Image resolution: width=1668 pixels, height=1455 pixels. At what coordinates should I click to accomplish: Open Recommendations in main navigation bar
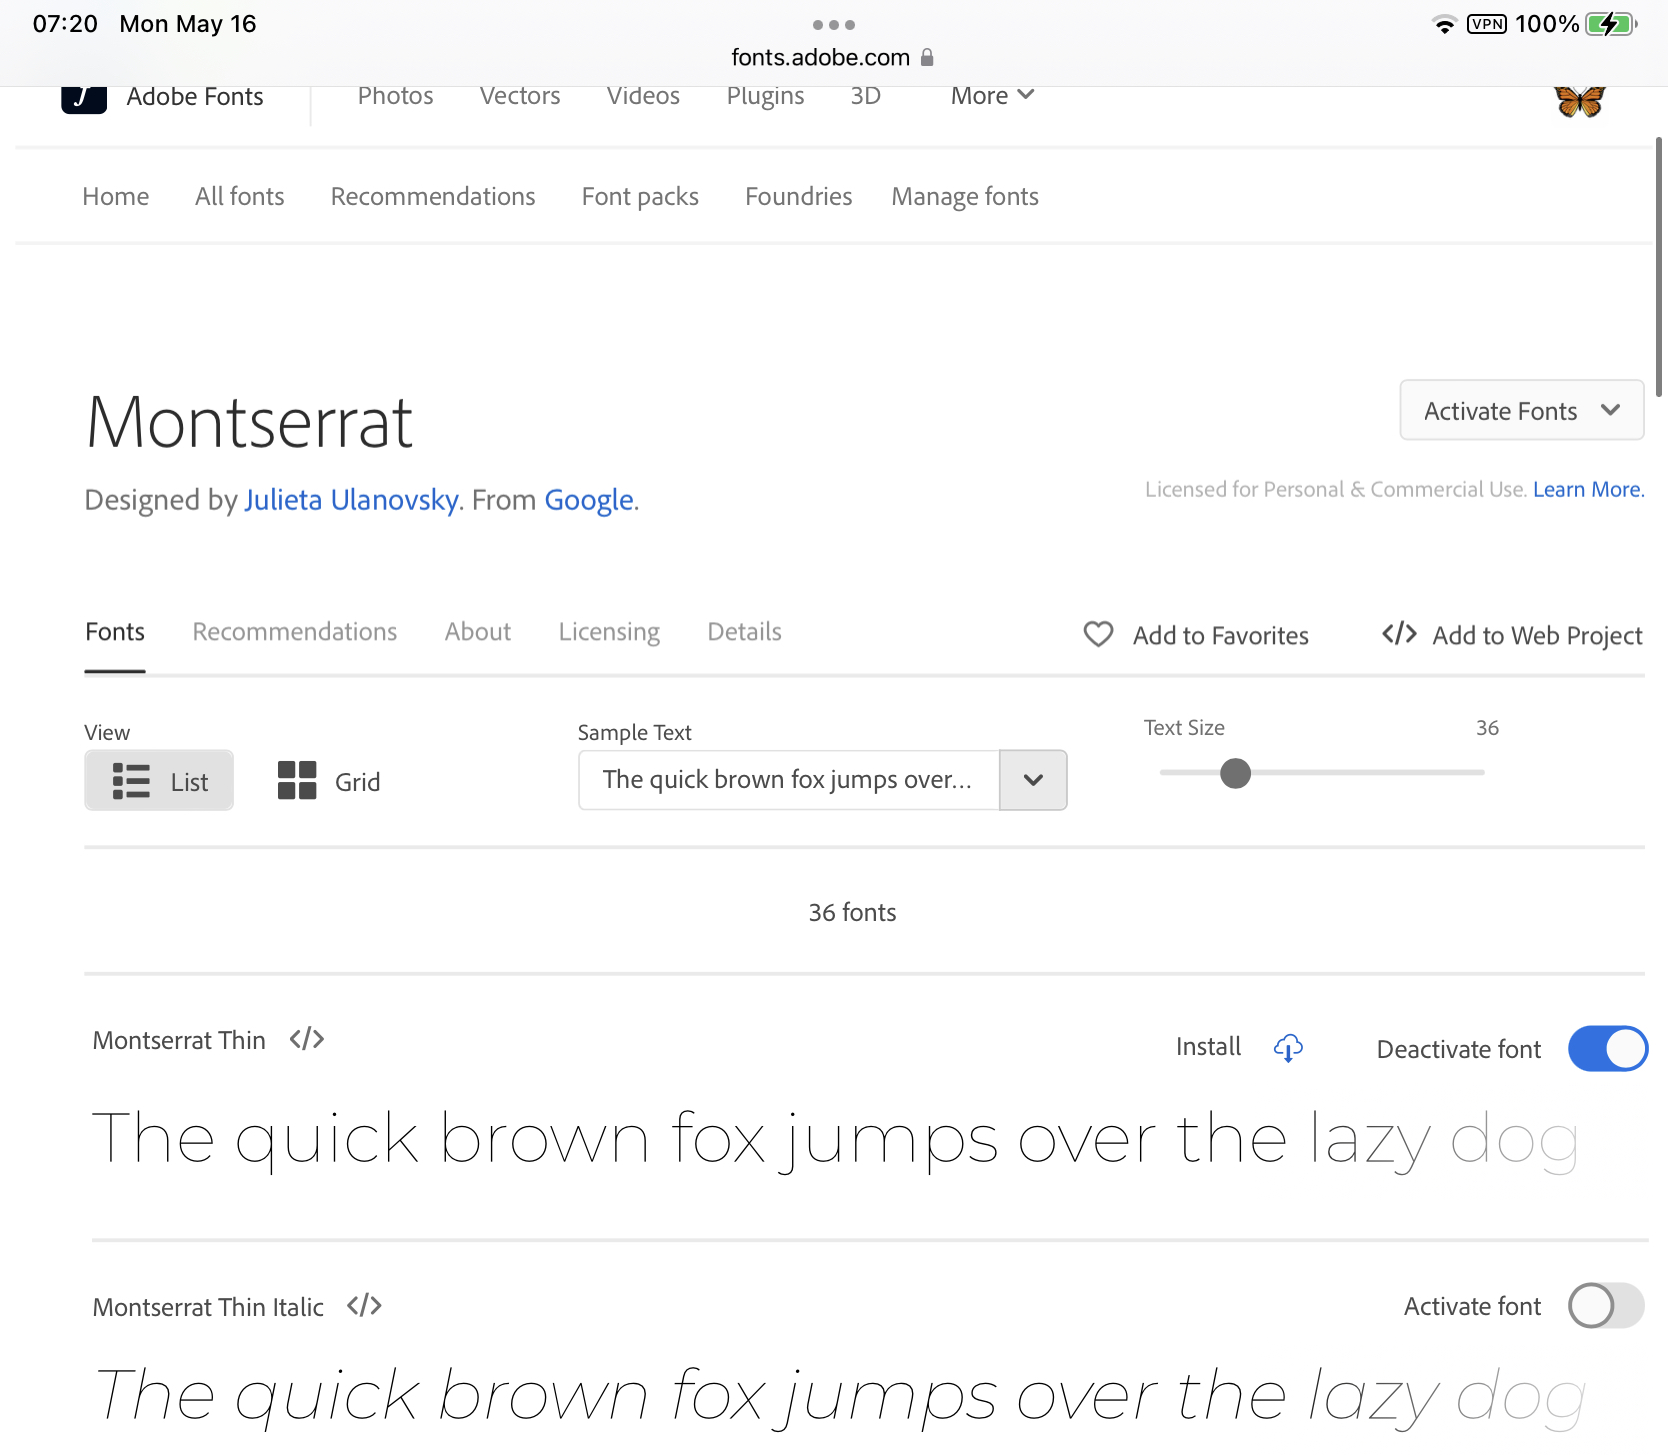(x=433, y=196)
